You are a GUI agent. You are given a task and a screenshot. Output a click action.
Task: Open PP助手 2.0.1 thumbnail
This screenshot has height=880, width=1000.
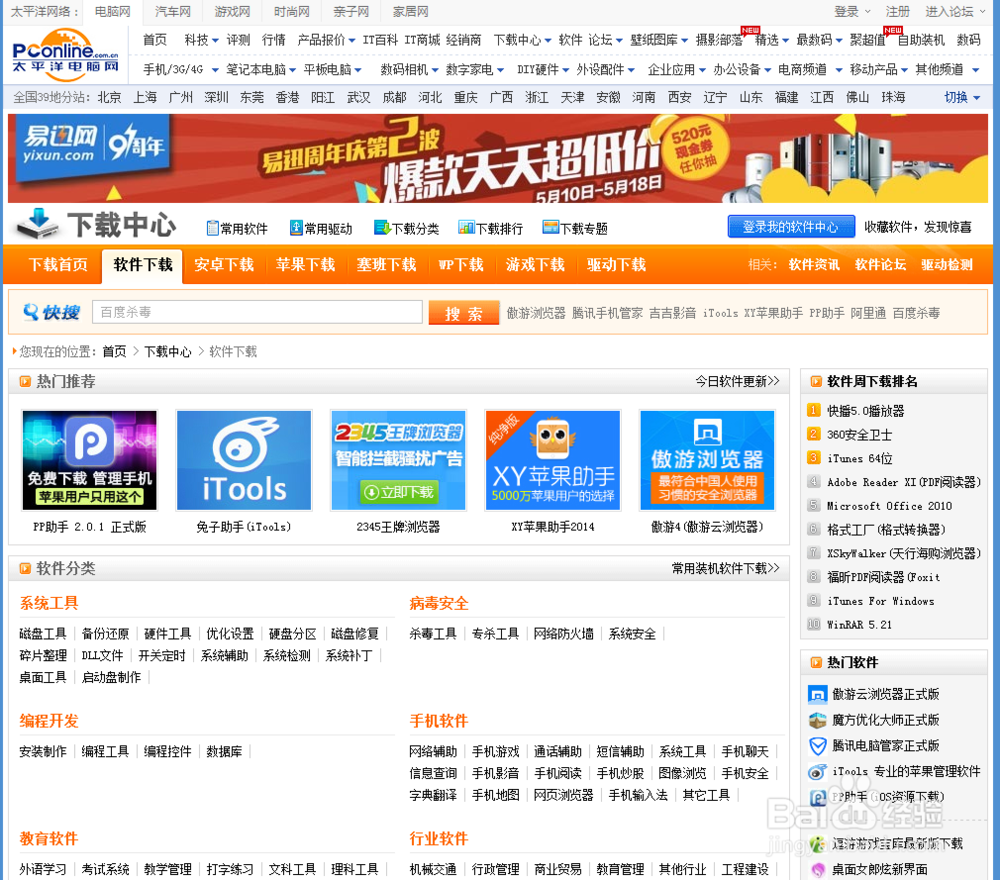click(x=89, y=460)
